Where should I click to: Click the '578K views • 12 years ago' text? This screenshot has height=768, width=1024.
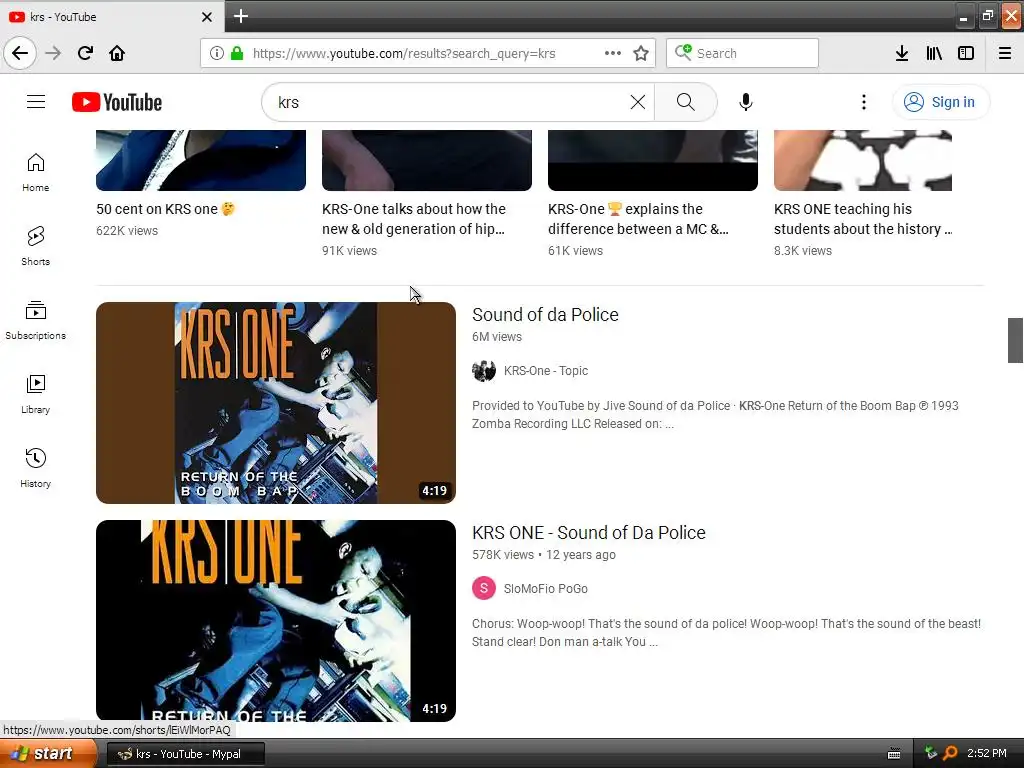(x=544, y=554)
